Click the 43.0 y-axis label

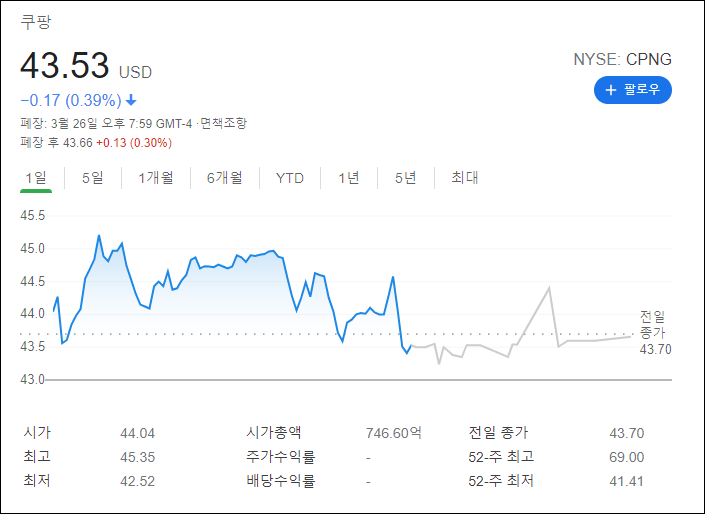point(32,380)
